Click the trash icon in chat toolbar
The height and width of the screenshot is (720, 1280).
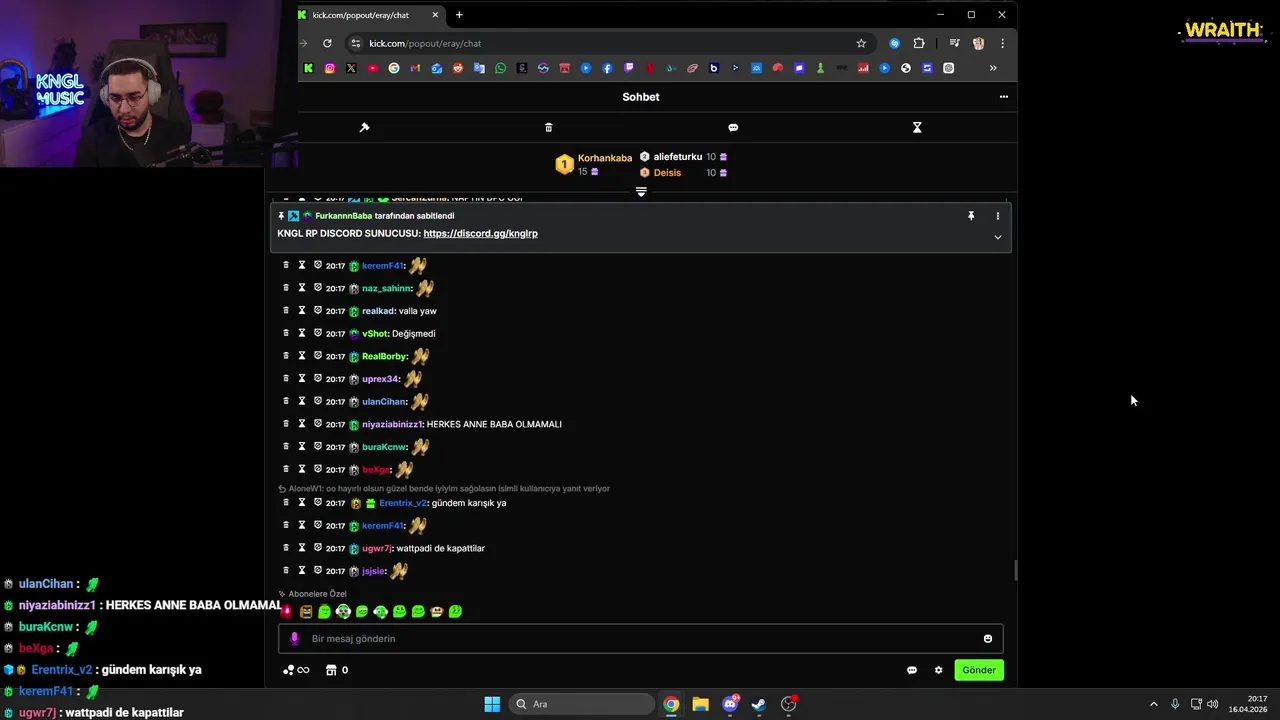coord(548,127)
